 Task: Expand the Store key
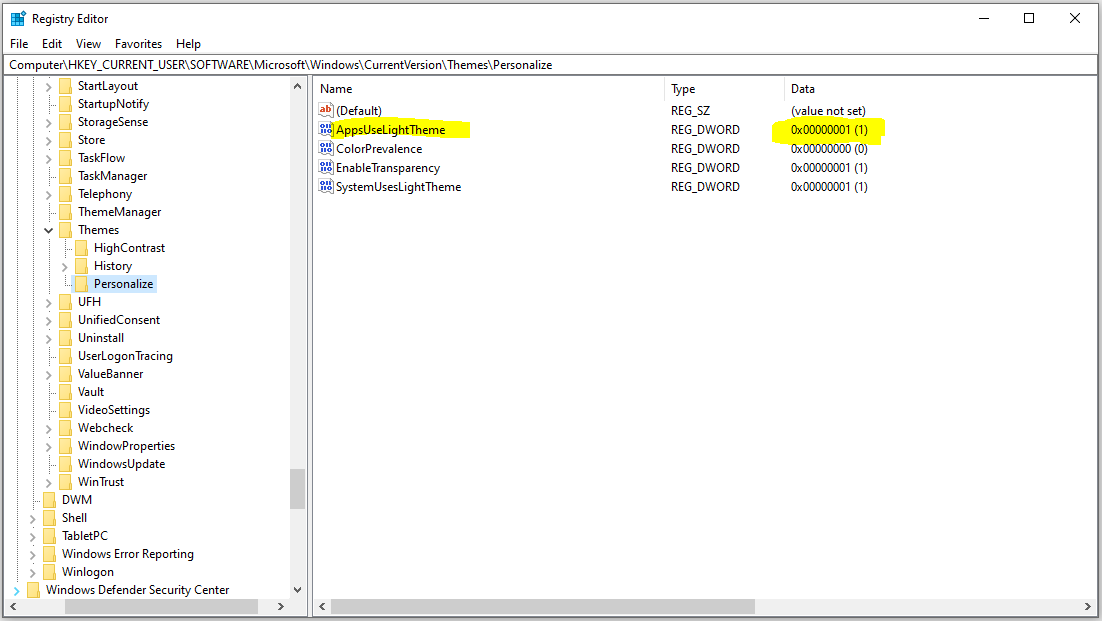point(48,140)
